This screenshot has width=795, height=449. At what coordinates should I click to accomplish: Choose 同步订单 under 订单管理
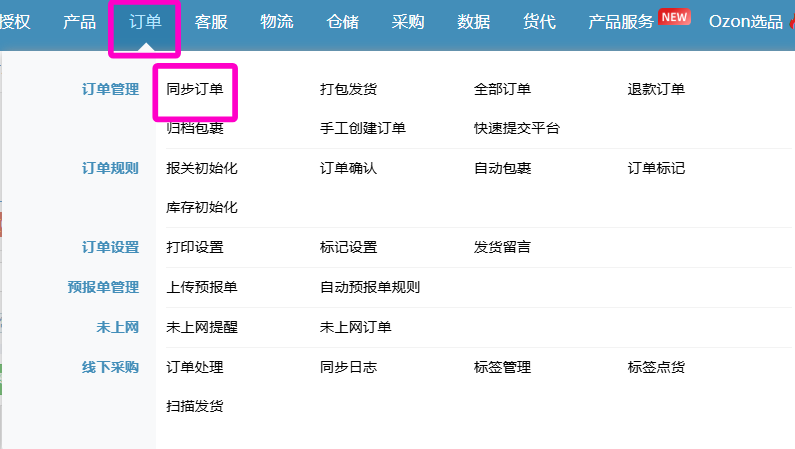[x=195, y=89]
